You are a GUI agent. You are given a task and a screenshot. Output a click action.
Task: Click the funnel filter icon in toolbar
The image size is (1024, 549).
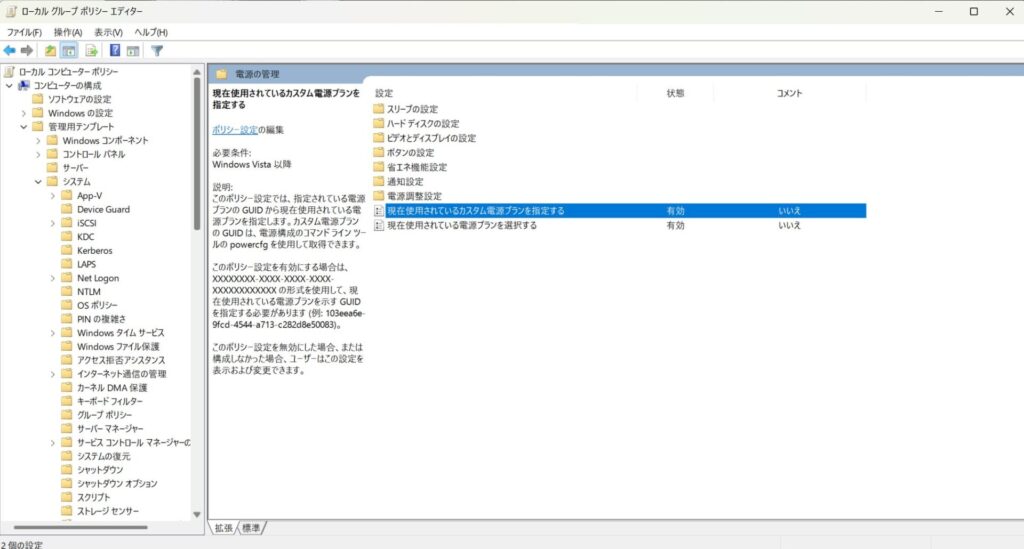click(x=157, y=50)
